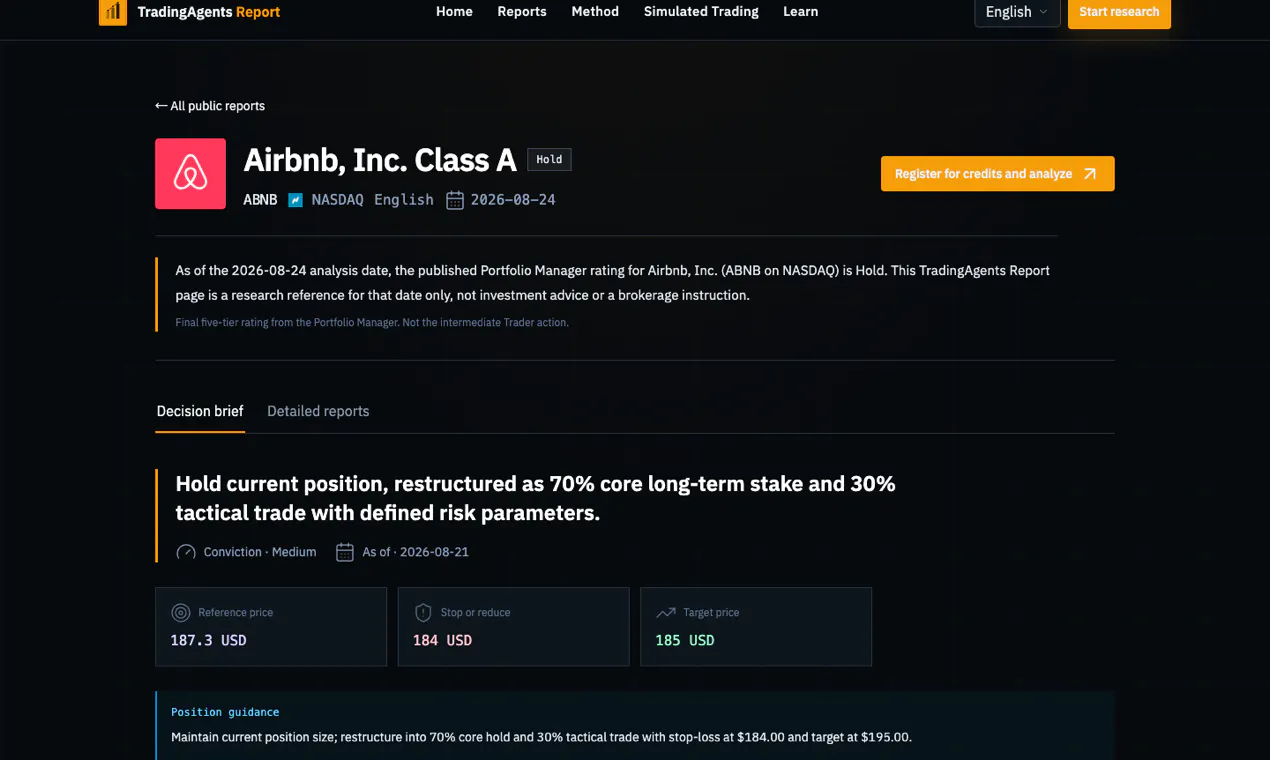Click the Stop or reduce label
Screen dimensions: 1270x760
pos(475,613)
